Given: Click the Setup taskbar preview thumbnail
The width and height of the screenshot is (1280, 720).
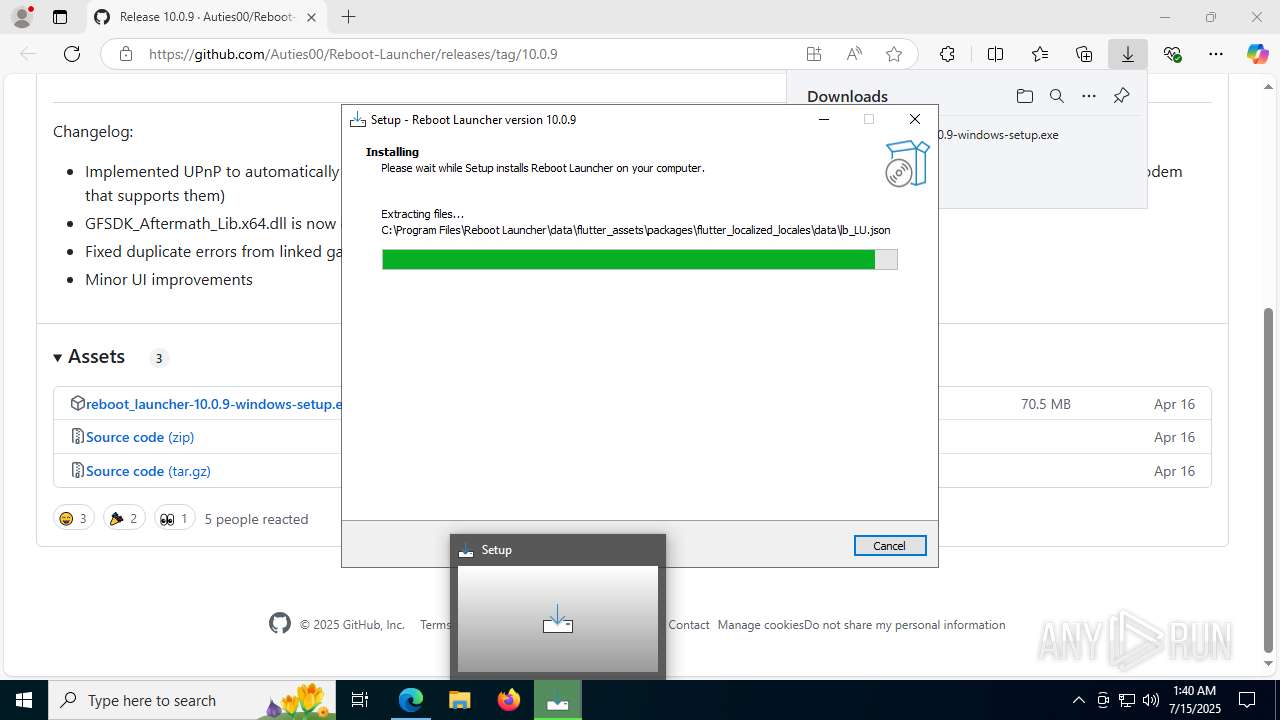Looking at the screenshot, I should pos(558,619).
